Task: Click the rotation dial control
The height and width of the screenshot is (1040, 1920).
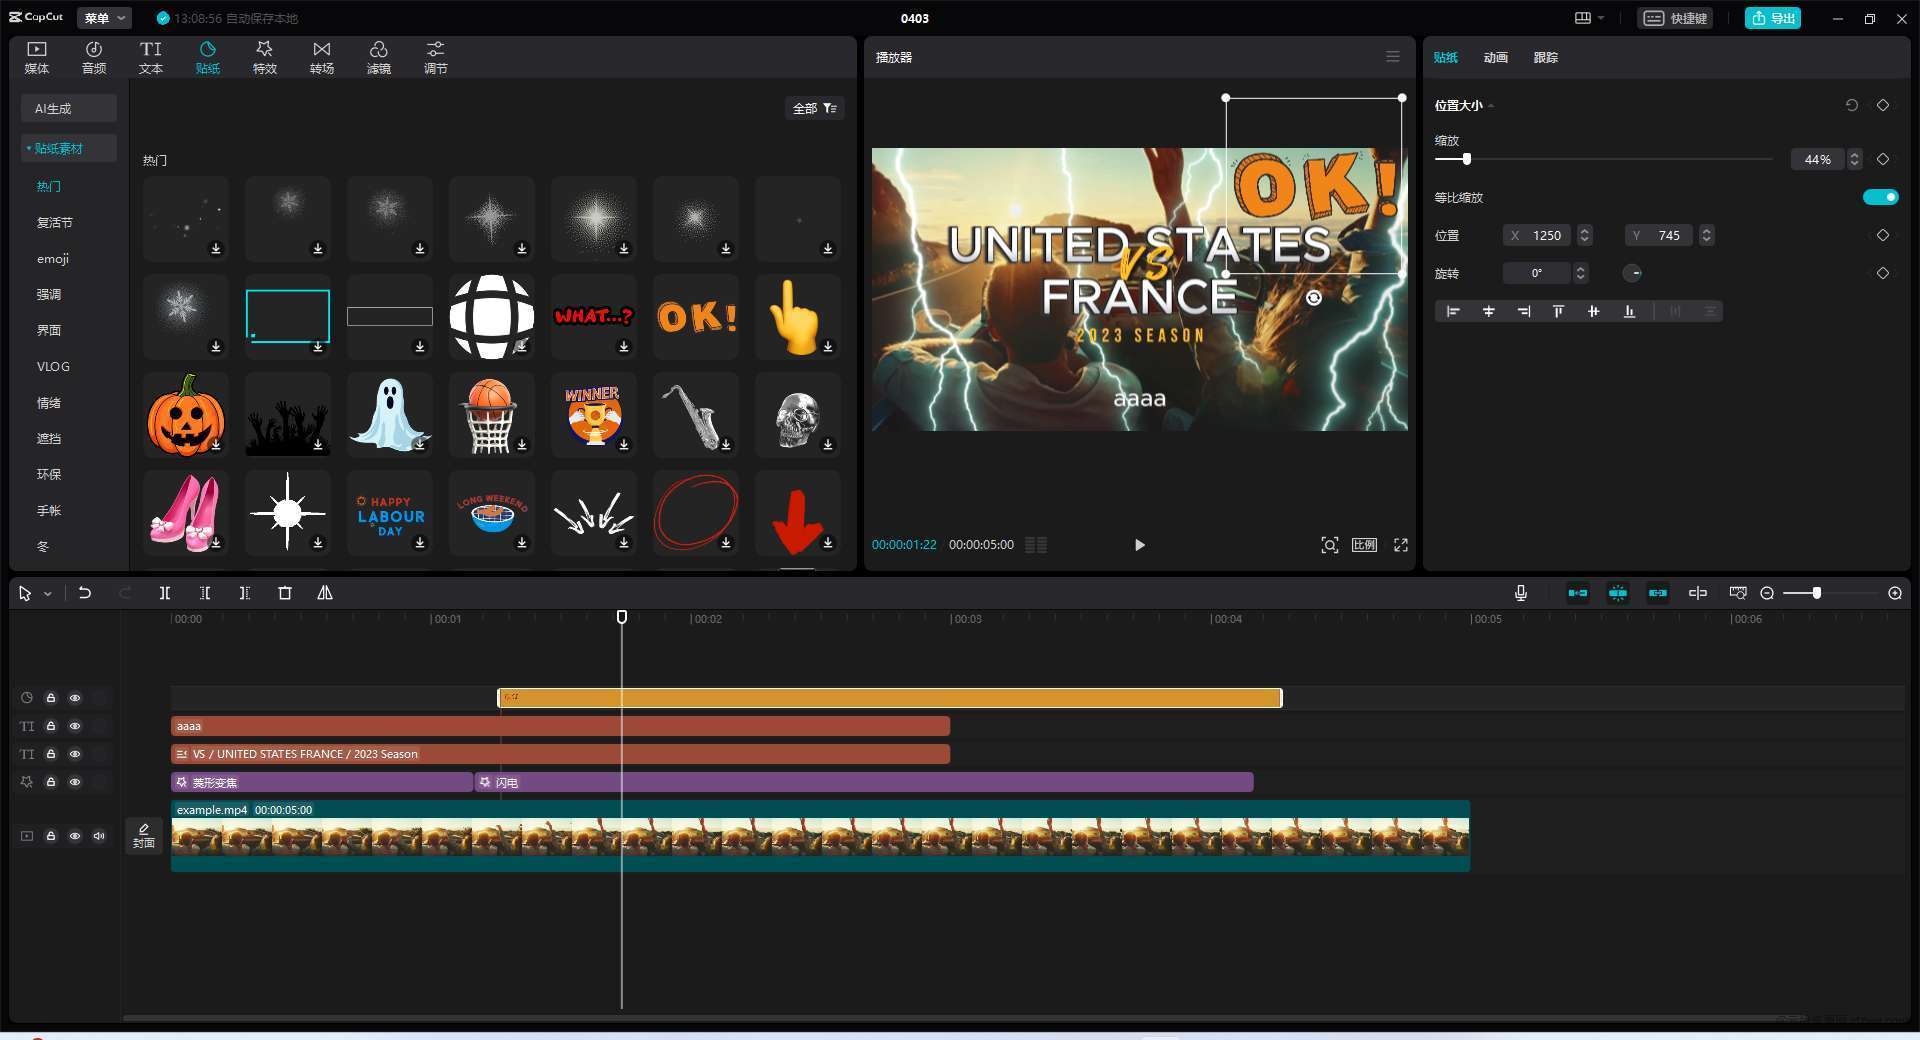Action: pyautogui.click(x=1632, y=273)
